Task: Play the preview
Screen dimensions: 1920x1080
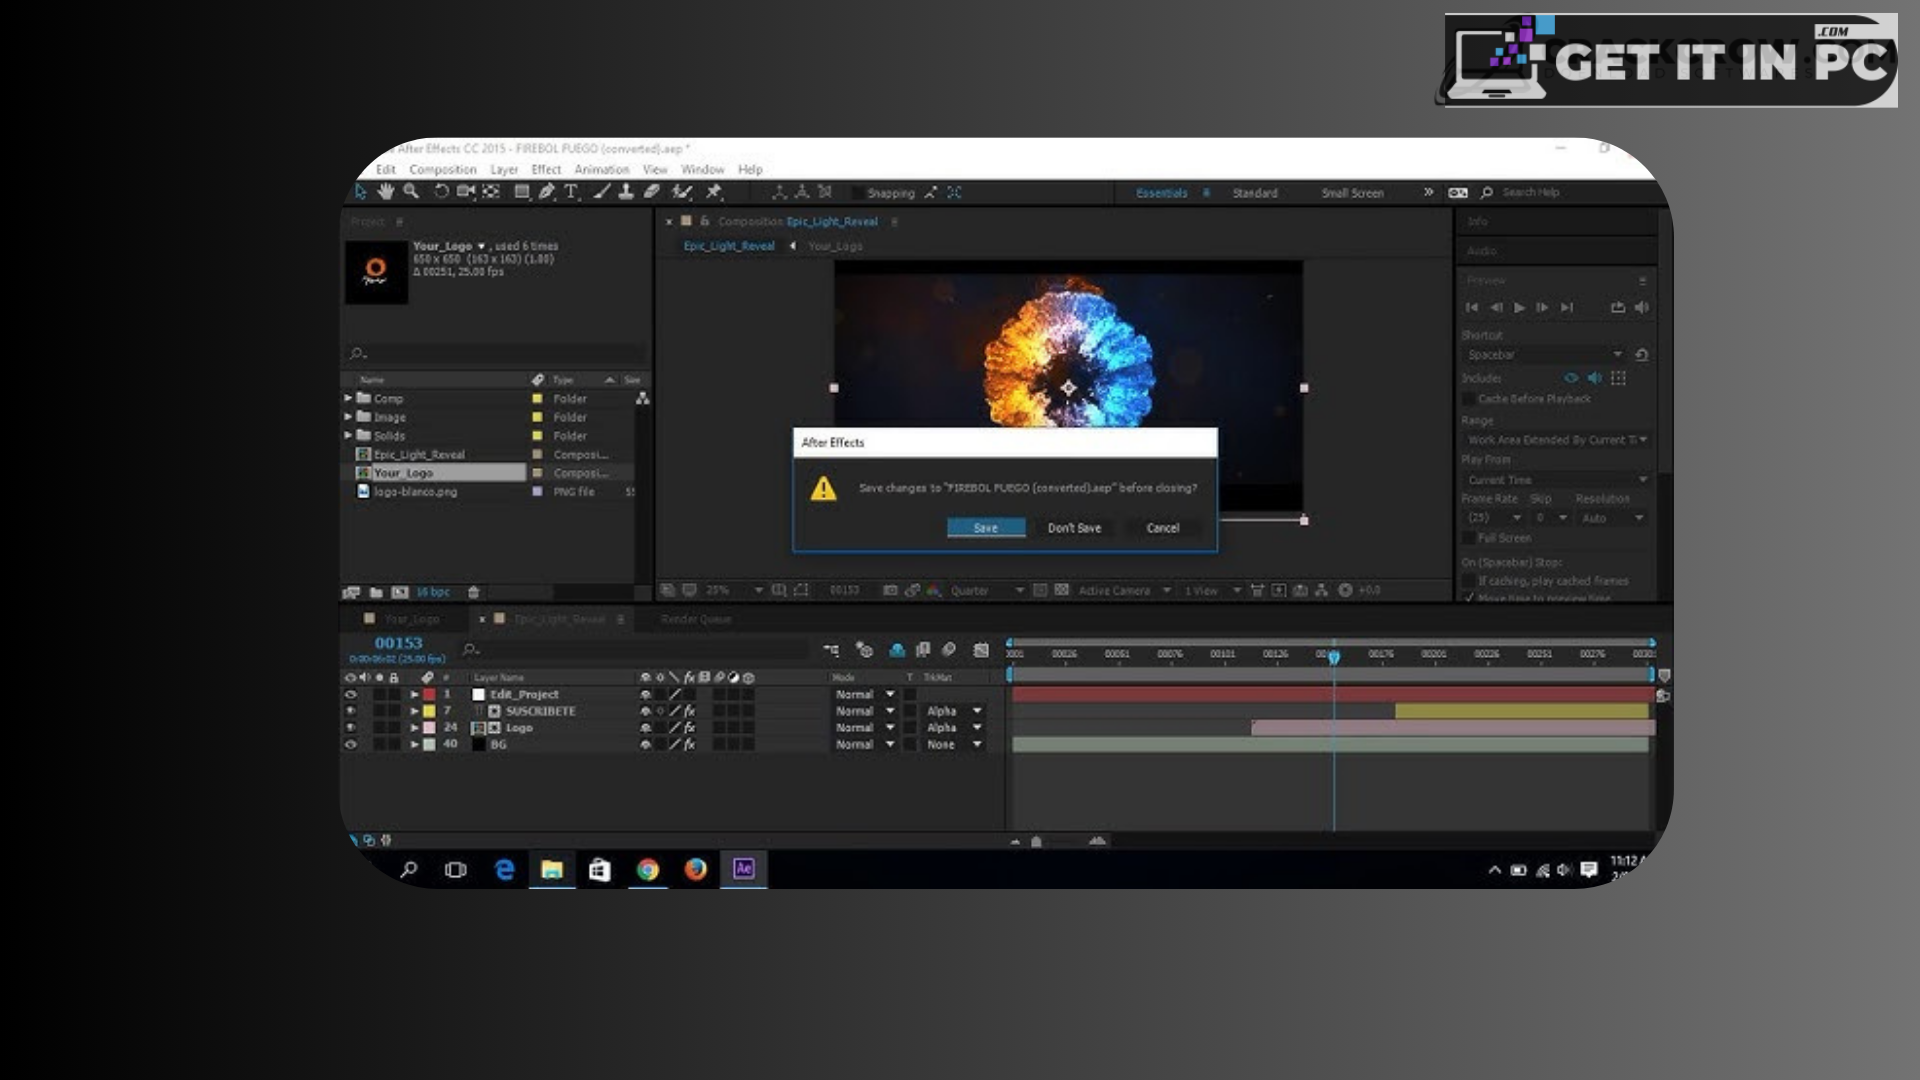Action: 1519,308
